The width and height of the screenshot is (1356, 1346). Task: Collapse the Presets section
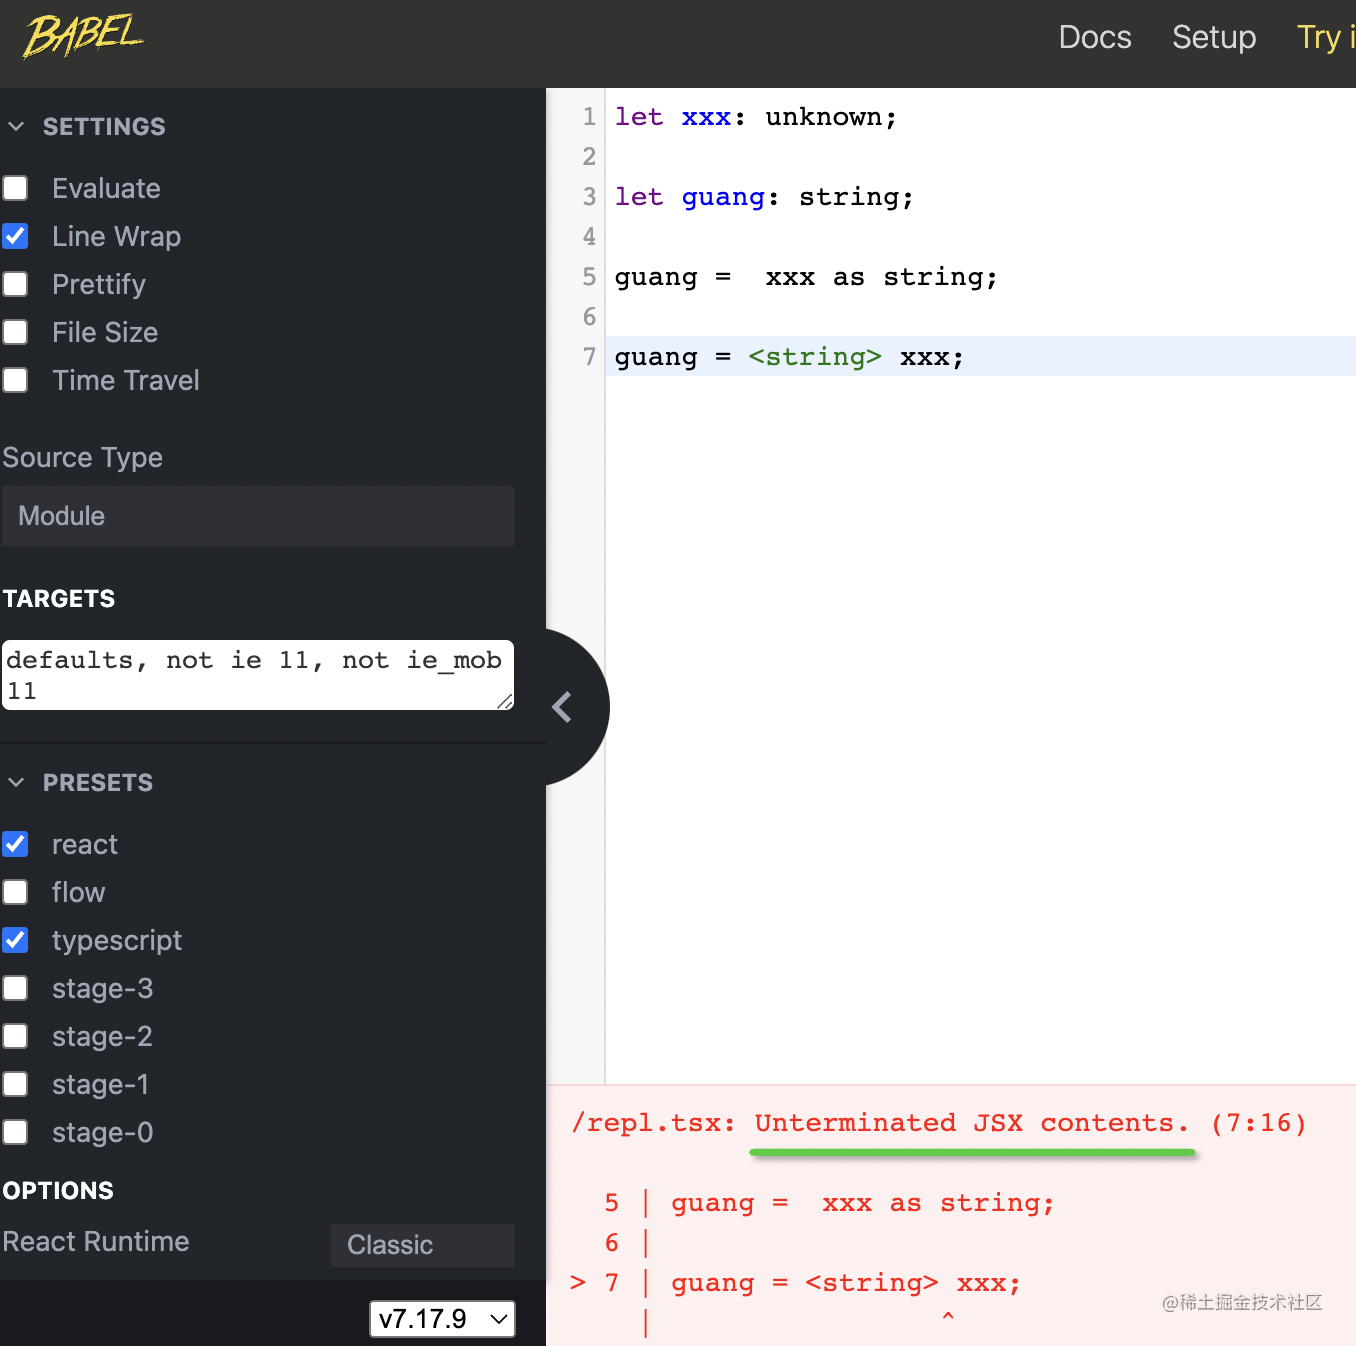17,783
